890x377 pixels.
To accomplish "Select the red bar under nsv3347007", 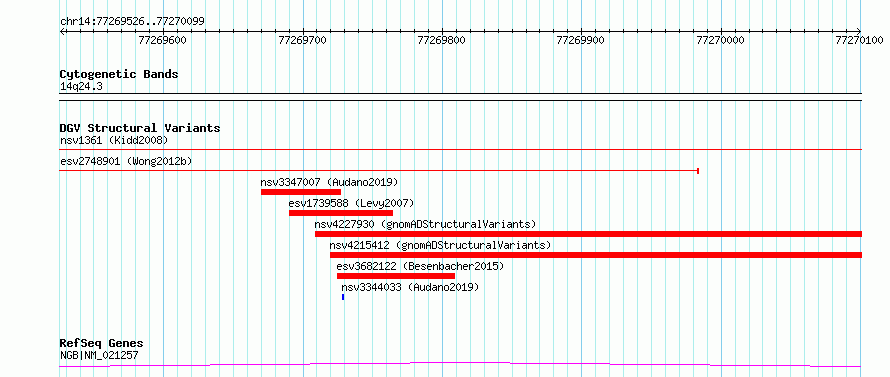I will [x=301, y=192].
